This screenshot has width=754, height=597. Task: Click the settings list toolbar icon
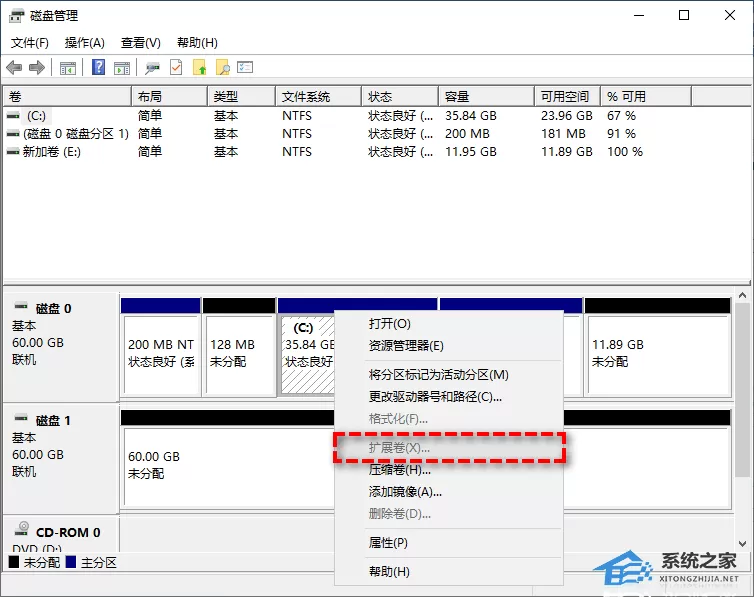[245, 67]
